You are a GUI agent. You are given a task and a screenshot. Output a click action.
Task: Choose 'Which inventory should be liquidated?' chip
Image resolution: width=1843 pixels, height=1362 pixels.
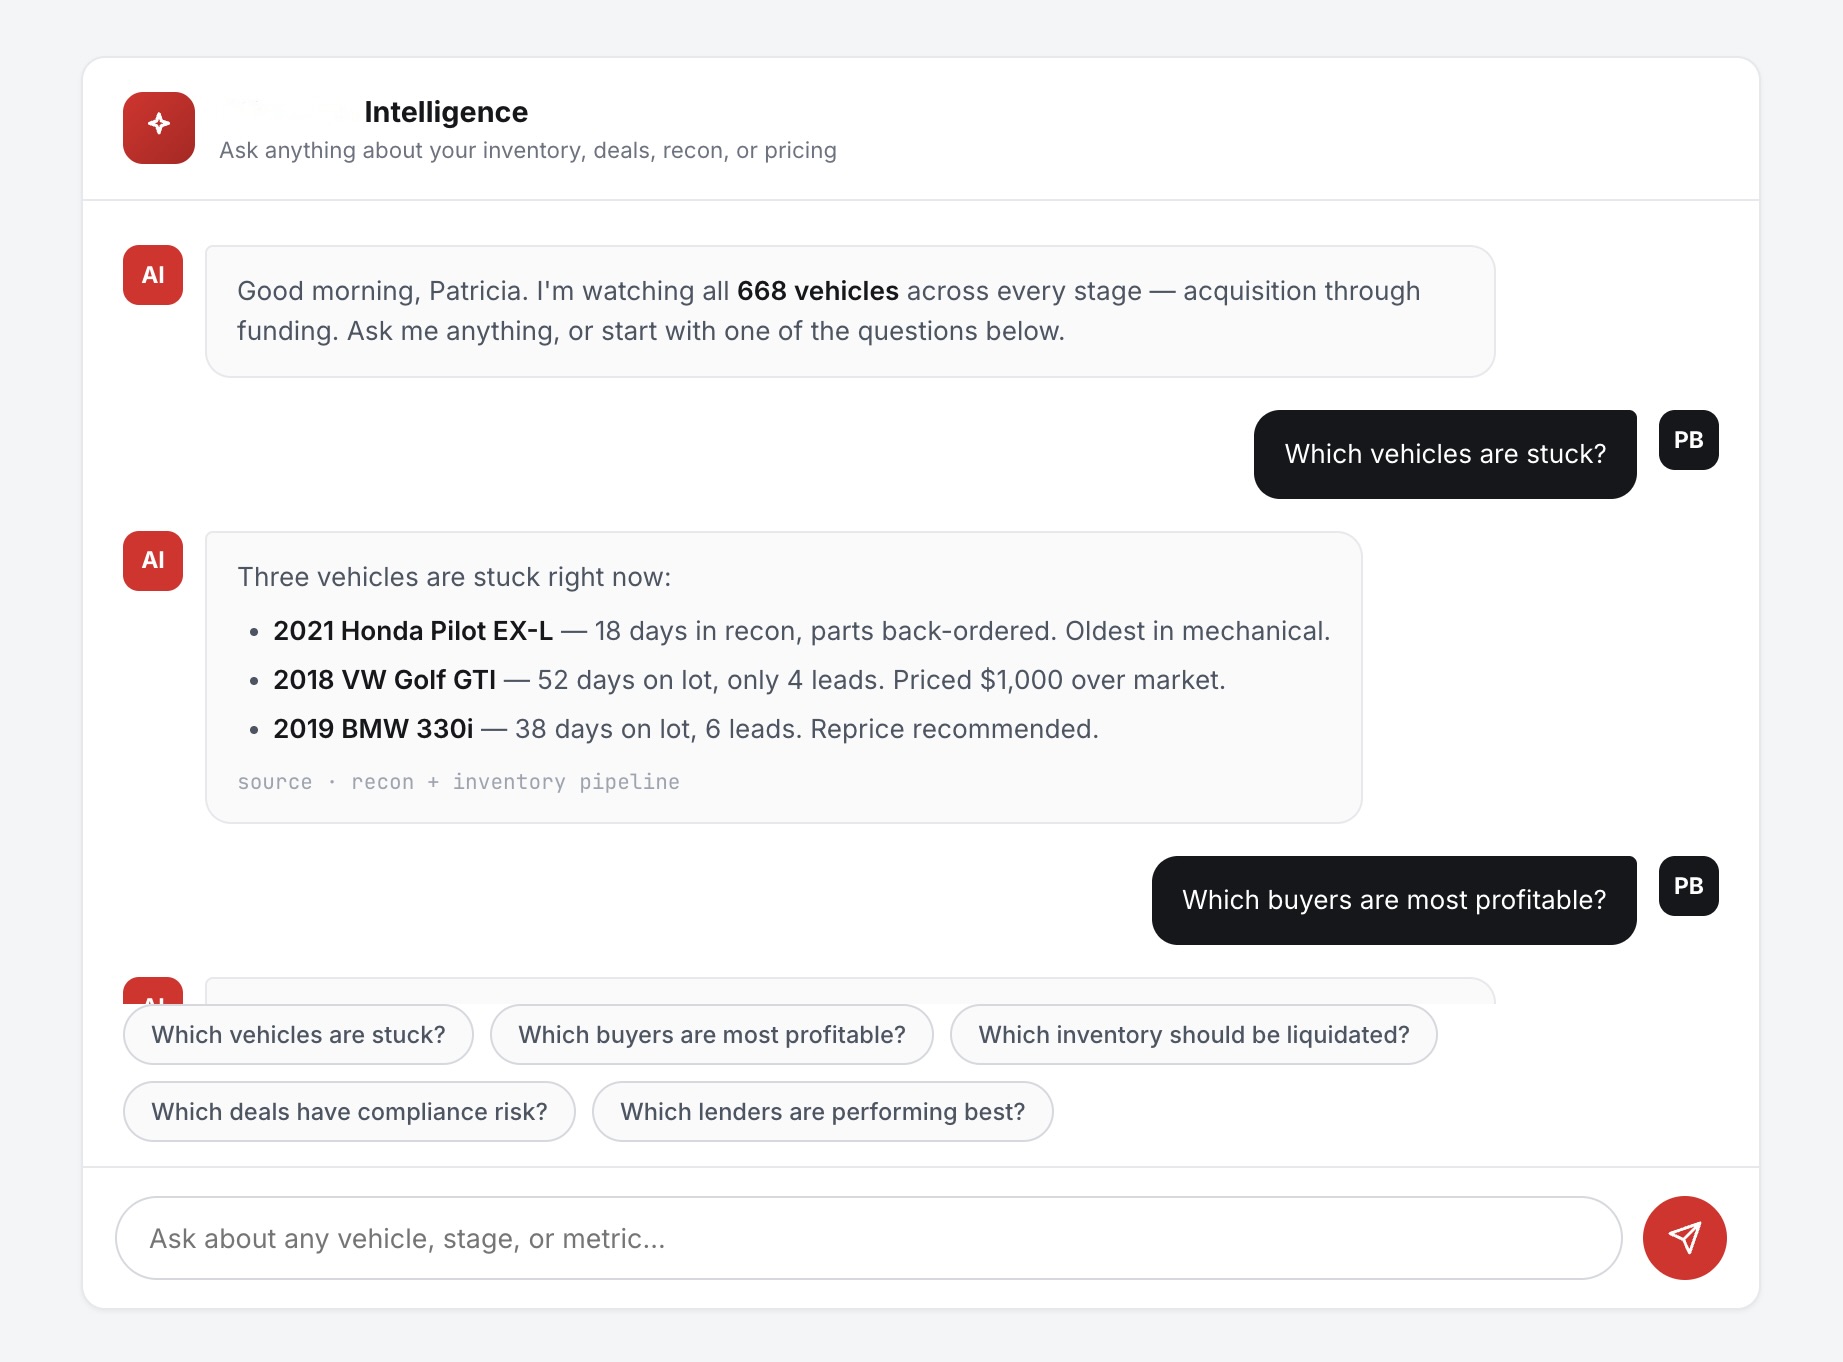1194,1035
